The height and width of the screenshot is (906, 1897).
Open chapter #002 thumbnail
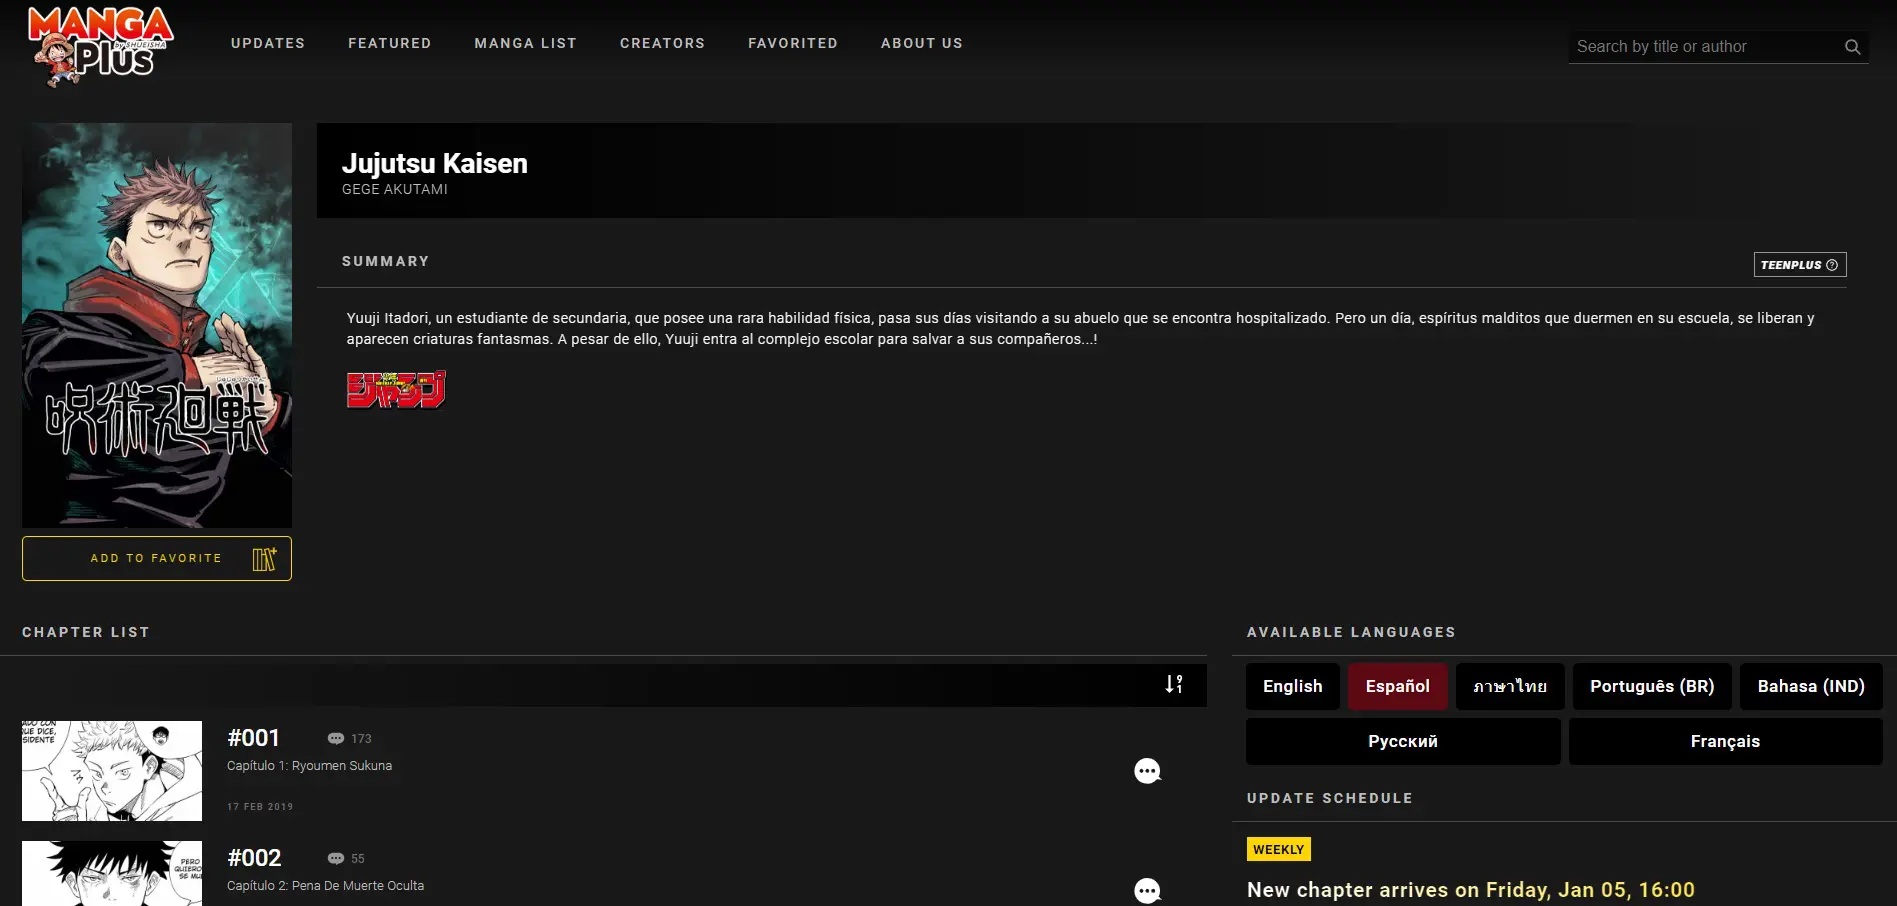point(112,873)
